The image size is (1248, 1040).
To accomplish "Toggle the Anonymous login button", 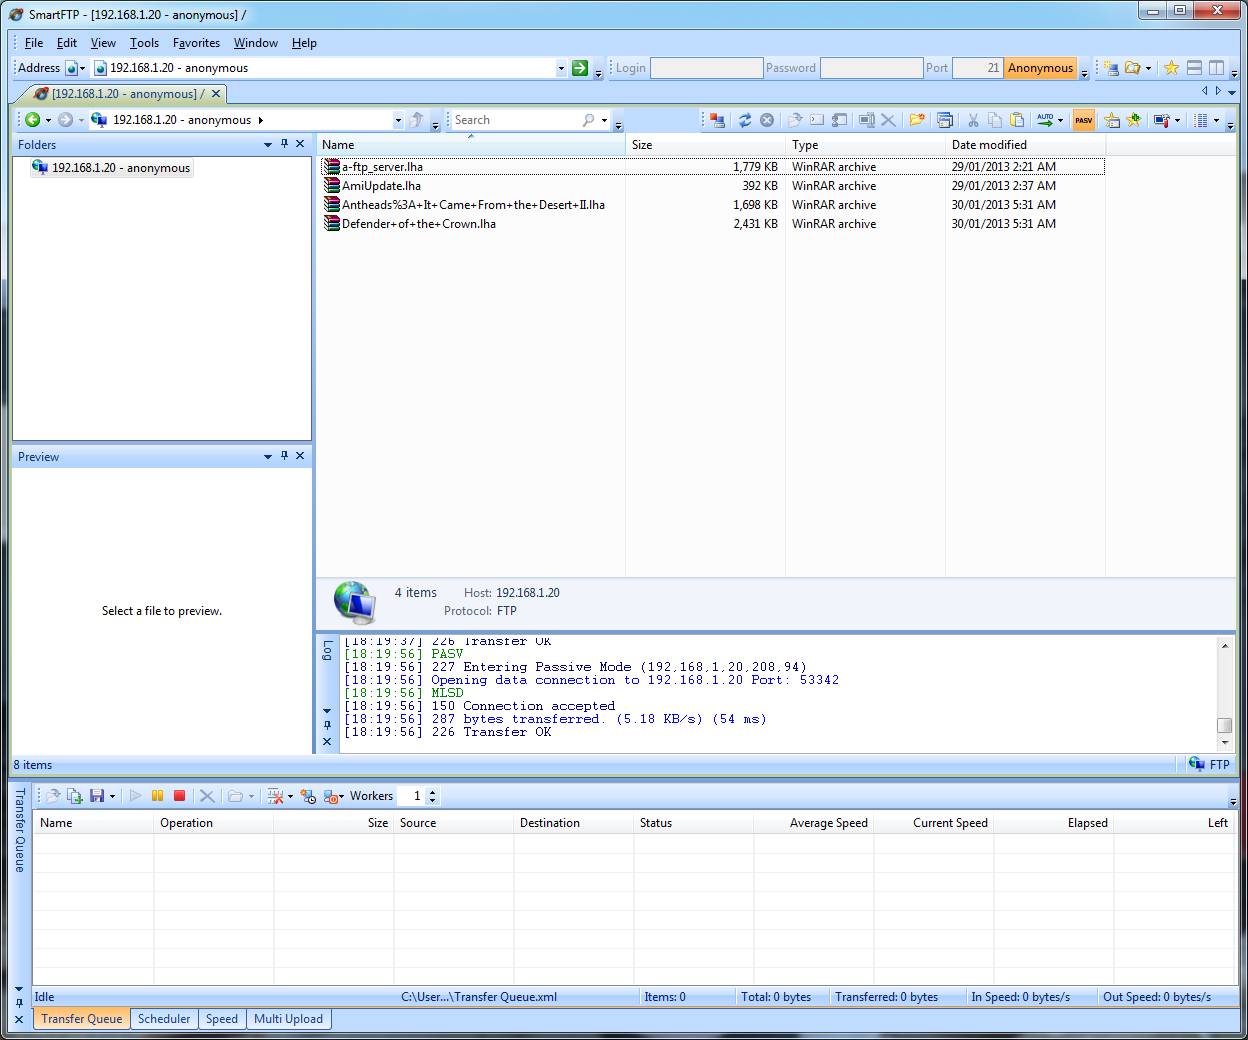I will coord(1040,68).
